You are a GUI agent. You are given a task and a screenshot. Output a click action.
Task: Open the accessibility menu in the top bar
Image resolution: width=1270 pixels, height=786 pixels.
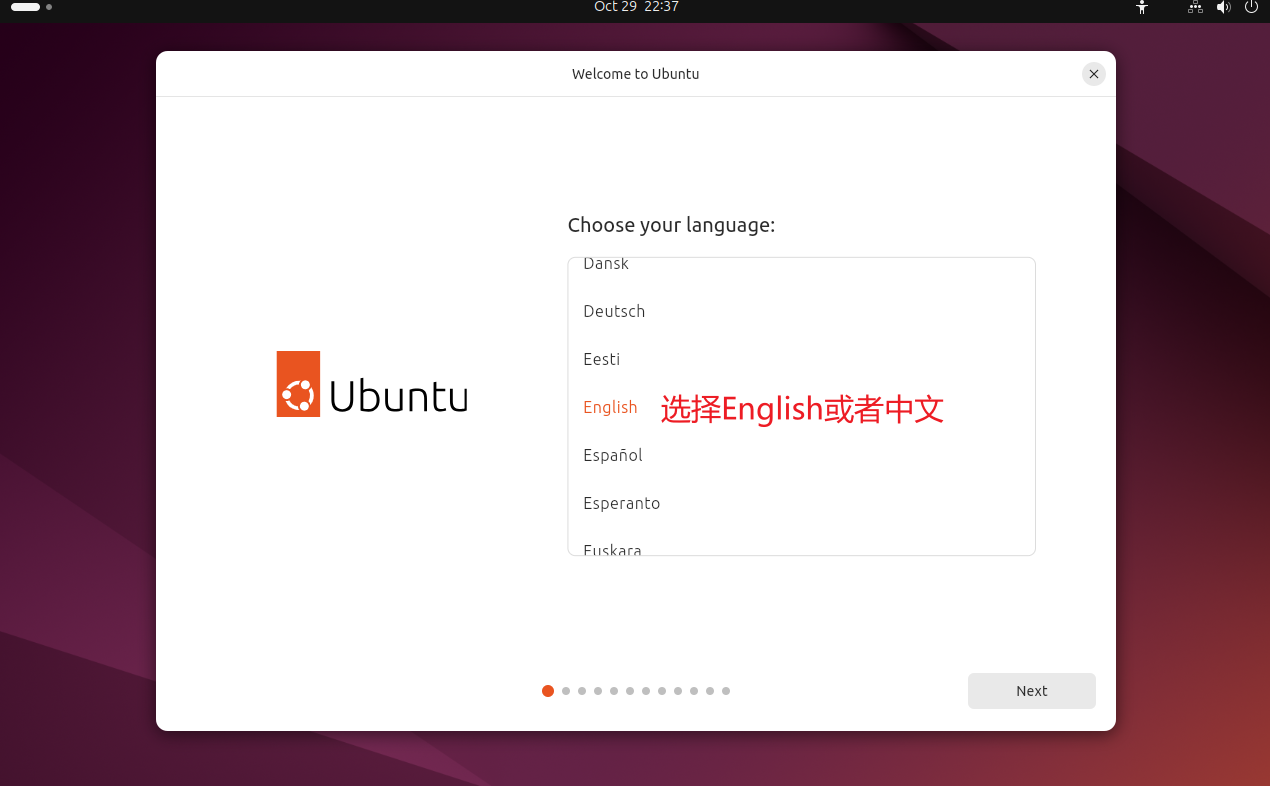pyautogui.click(x=1142, y=7)
